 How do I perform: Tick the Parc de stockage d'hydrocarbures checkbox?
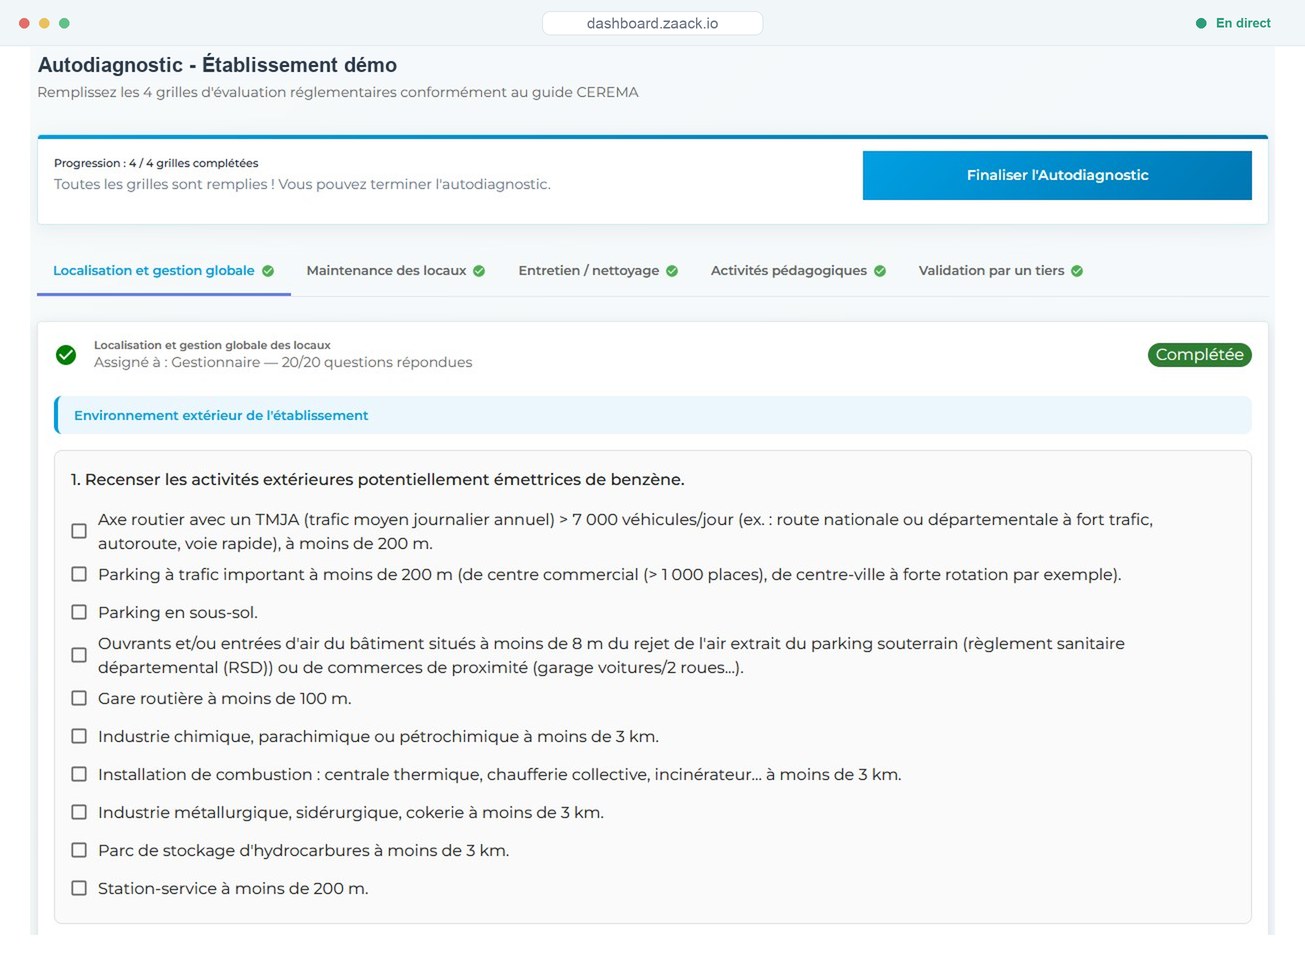pyautogui.click(x=79, y=850)
